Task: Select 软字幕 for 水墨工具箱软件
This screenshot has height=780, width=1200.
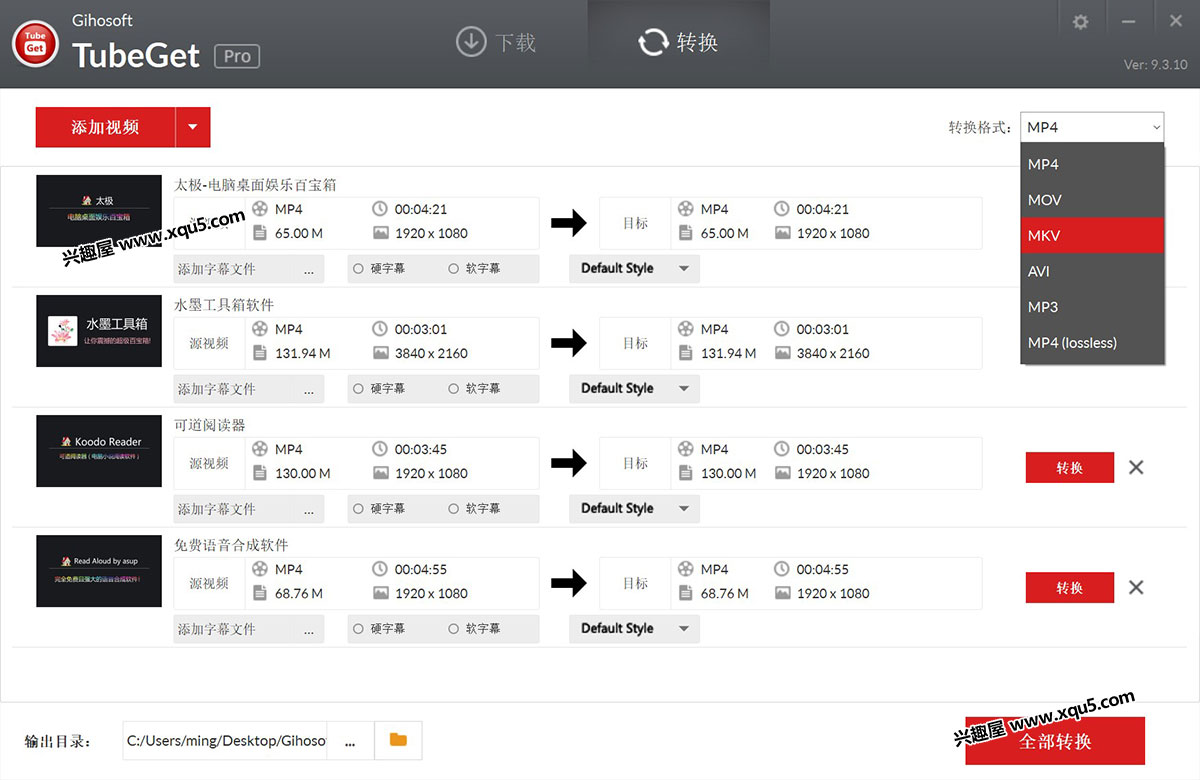Action: pos(474,388)
